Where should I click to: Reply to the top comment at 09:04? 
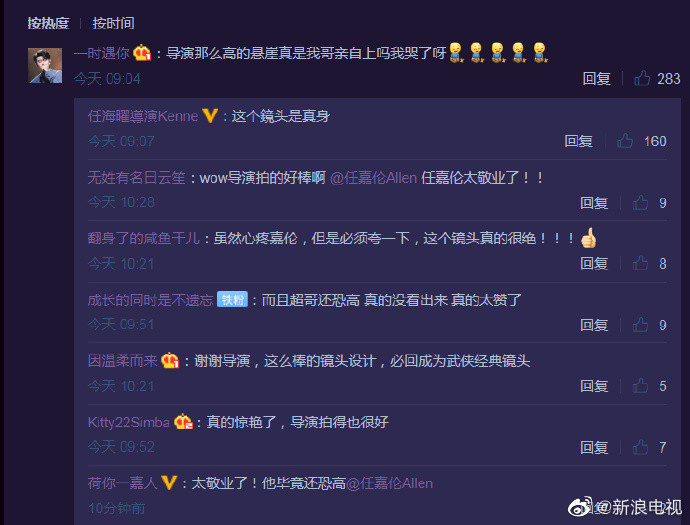pos(596,79)
